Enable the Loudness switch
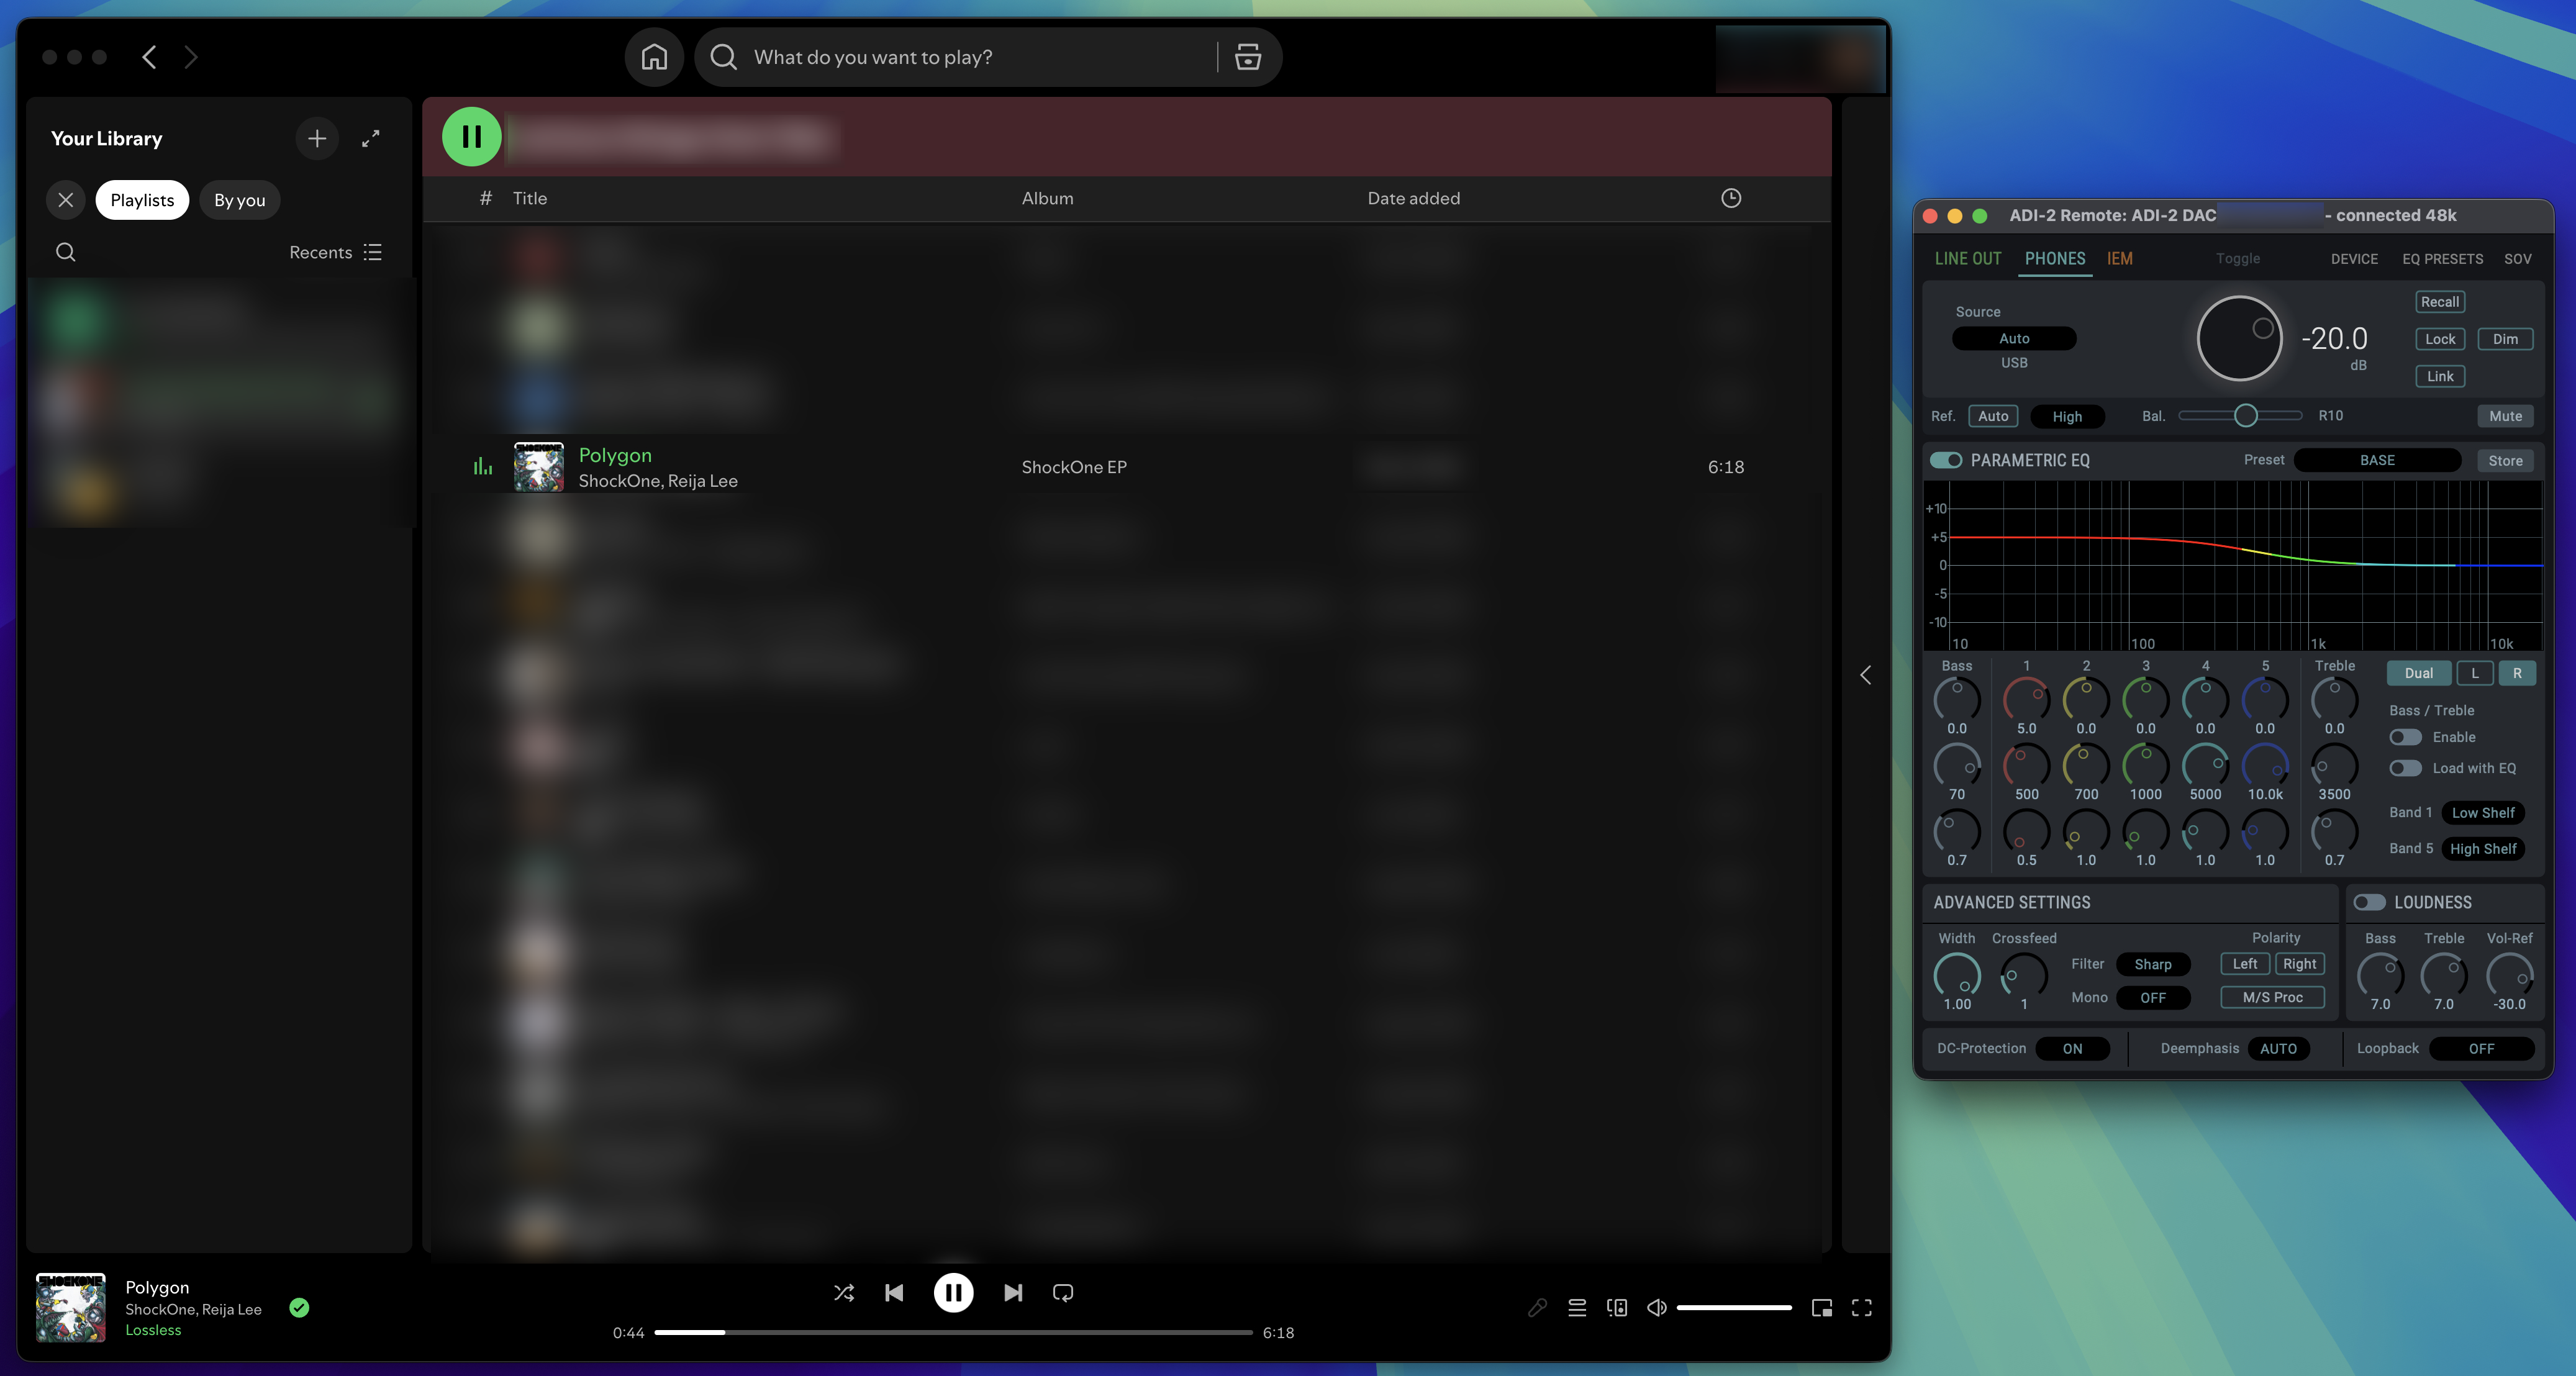The width and height of the screenshot is (2576, 1376). point(2369,902)
